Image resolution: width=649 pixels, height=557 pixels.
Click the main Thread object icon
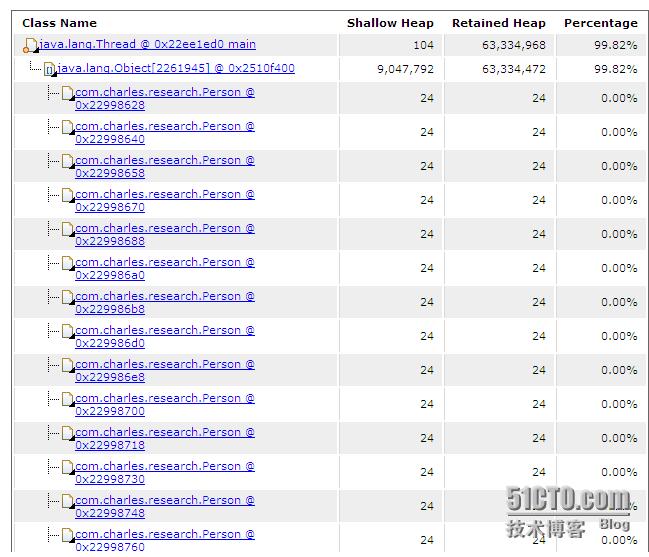tap(30, 46)
